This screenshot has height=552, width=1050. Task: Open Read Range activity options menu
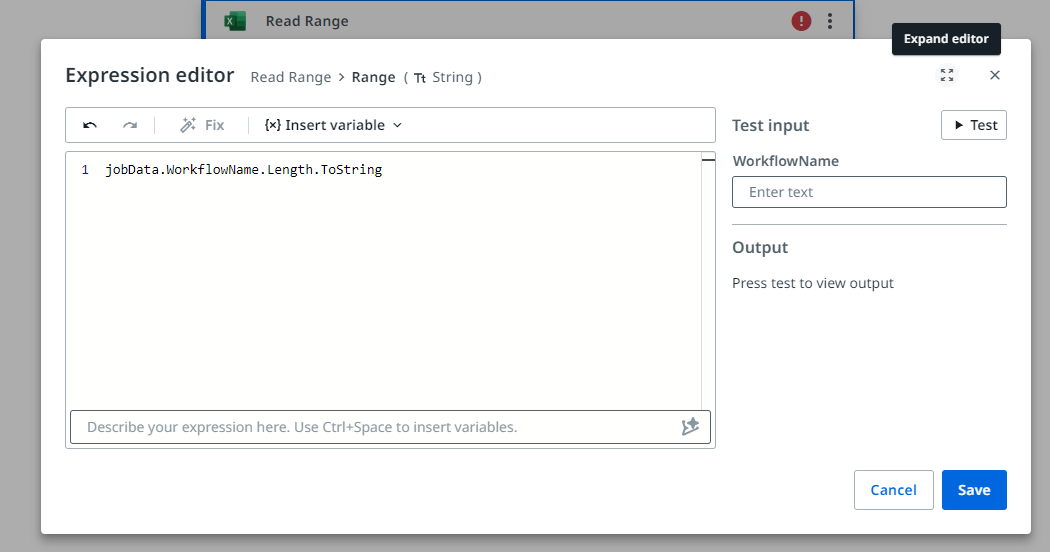(830, 21)
